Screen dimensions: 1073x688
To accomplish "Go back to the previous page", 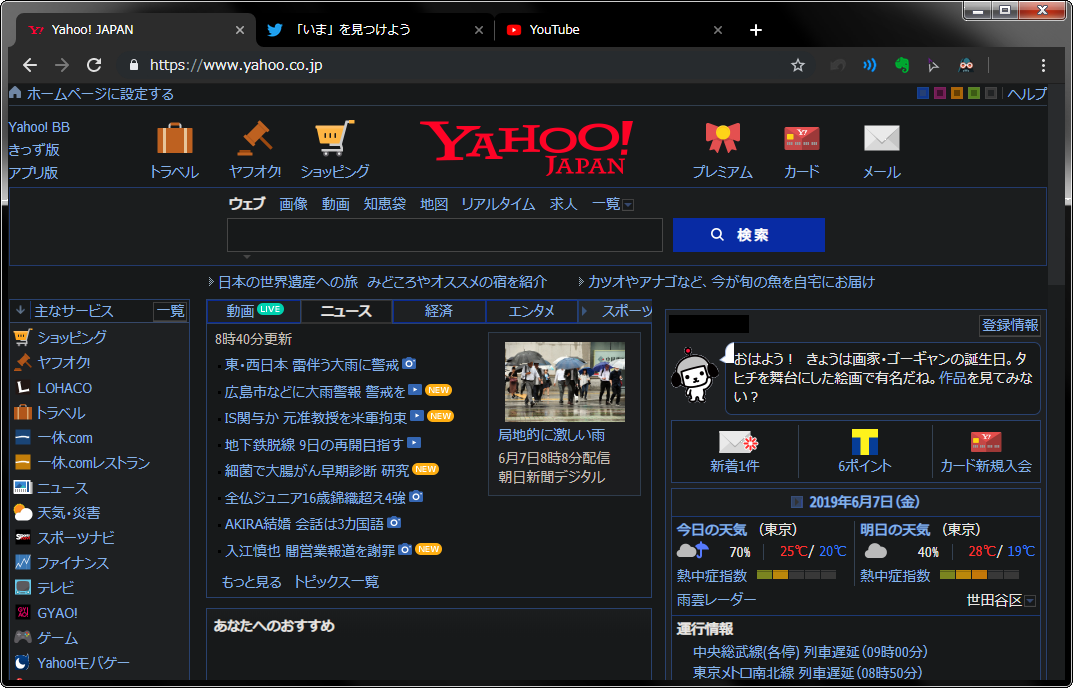I will pos(29,65).
